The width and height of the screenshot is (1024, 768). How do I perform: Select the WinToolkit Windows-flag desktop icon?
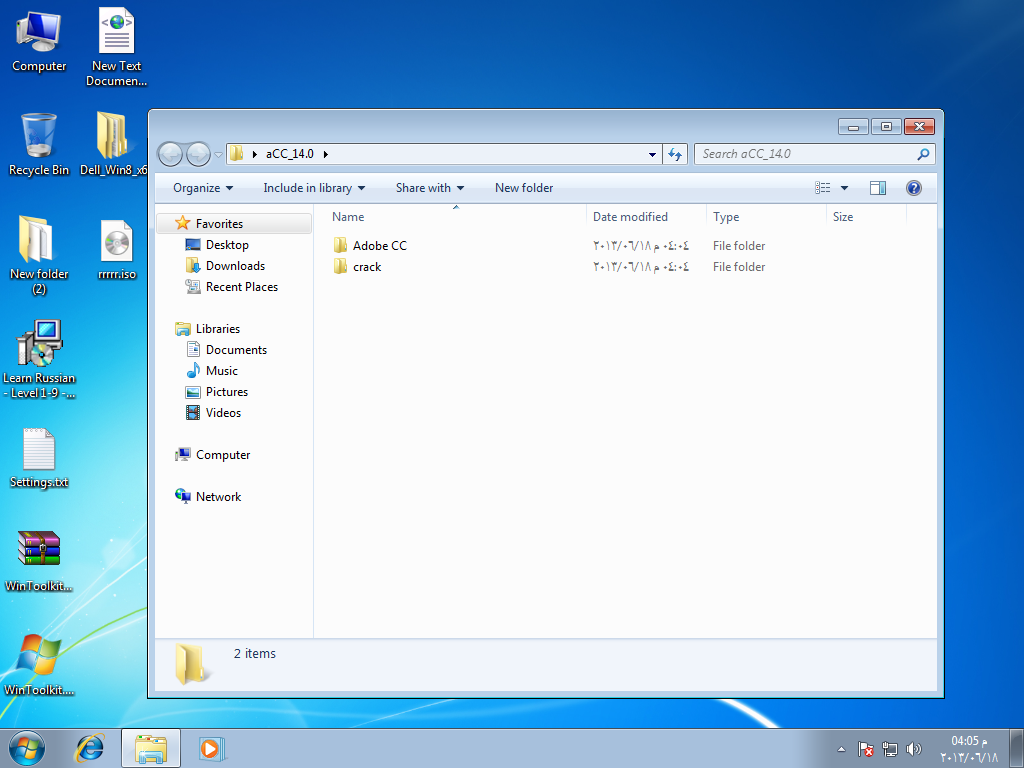coord(39,665)
